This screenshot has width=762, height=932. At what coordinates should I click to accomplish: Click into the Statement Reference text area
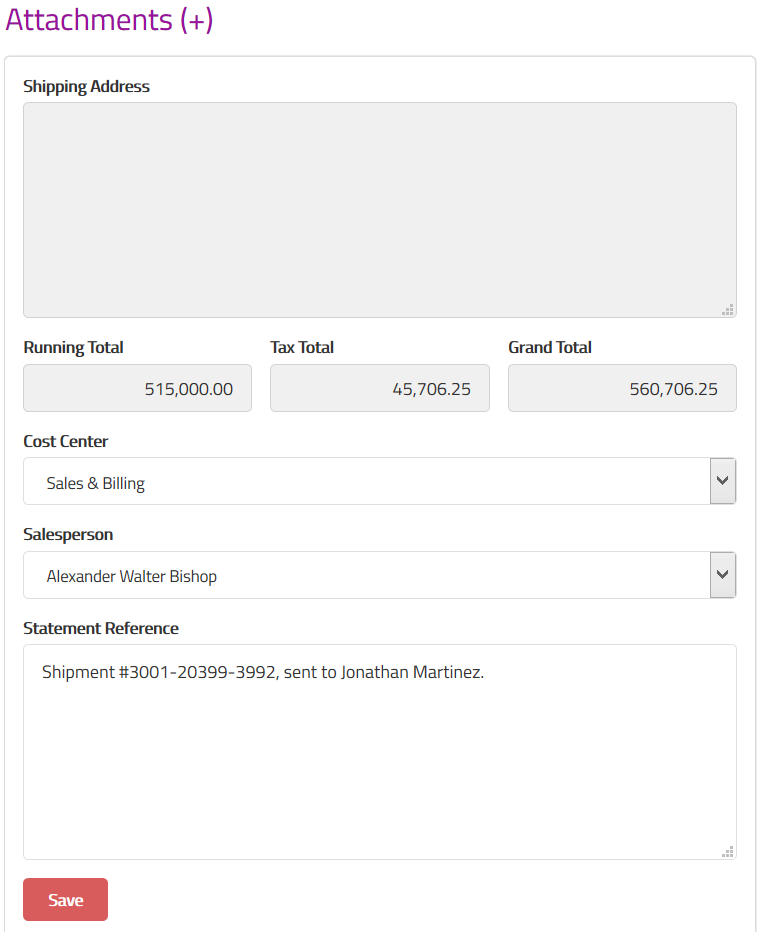(379, 760)
